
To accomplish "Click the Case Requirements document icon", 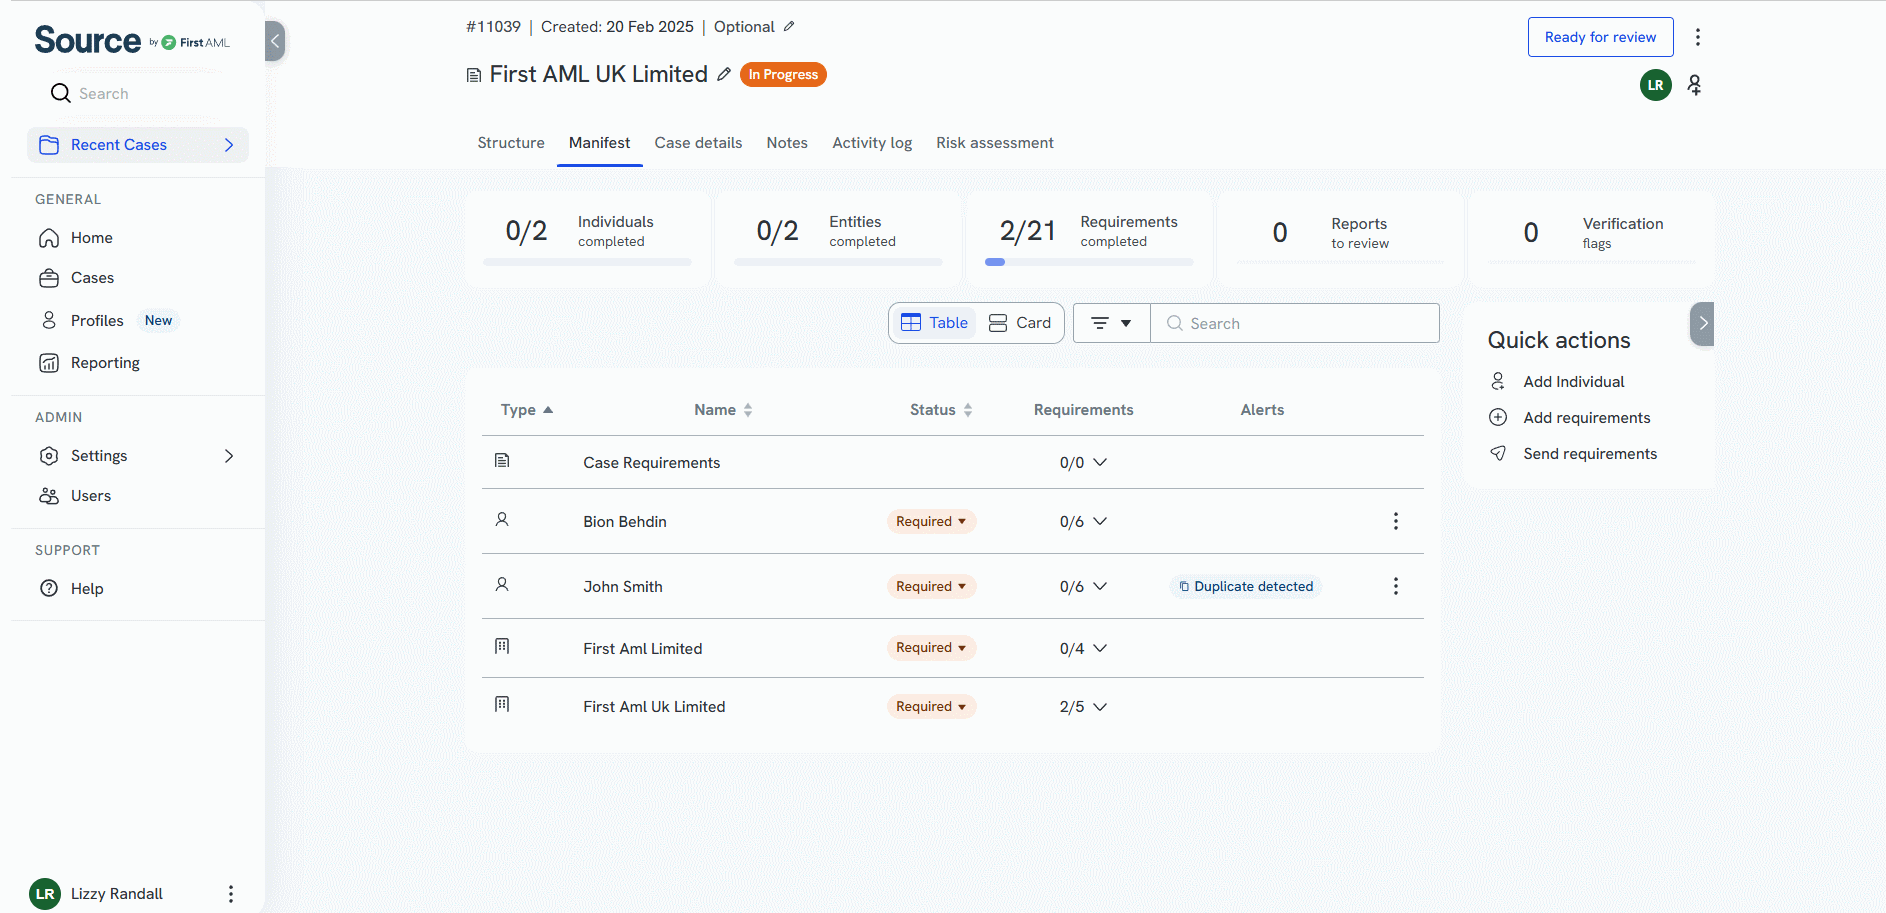I will click(502, 460).
